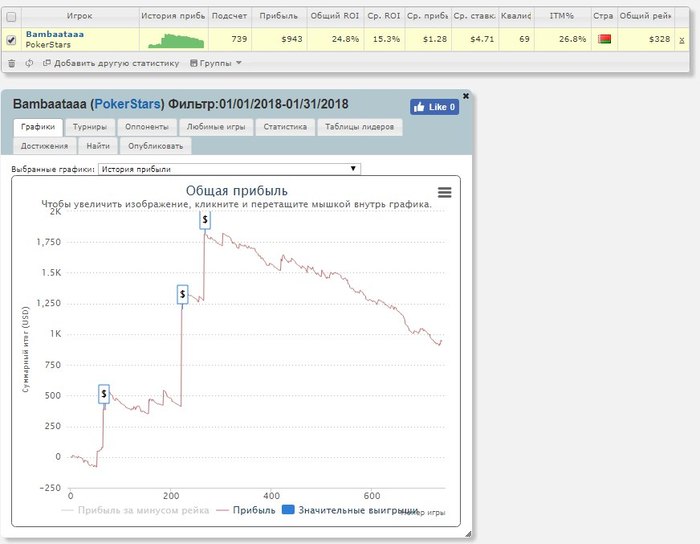This screenshot has height=544, width=700.
Task: Click the Facebook Like button
Action: (x=434, y=107)
